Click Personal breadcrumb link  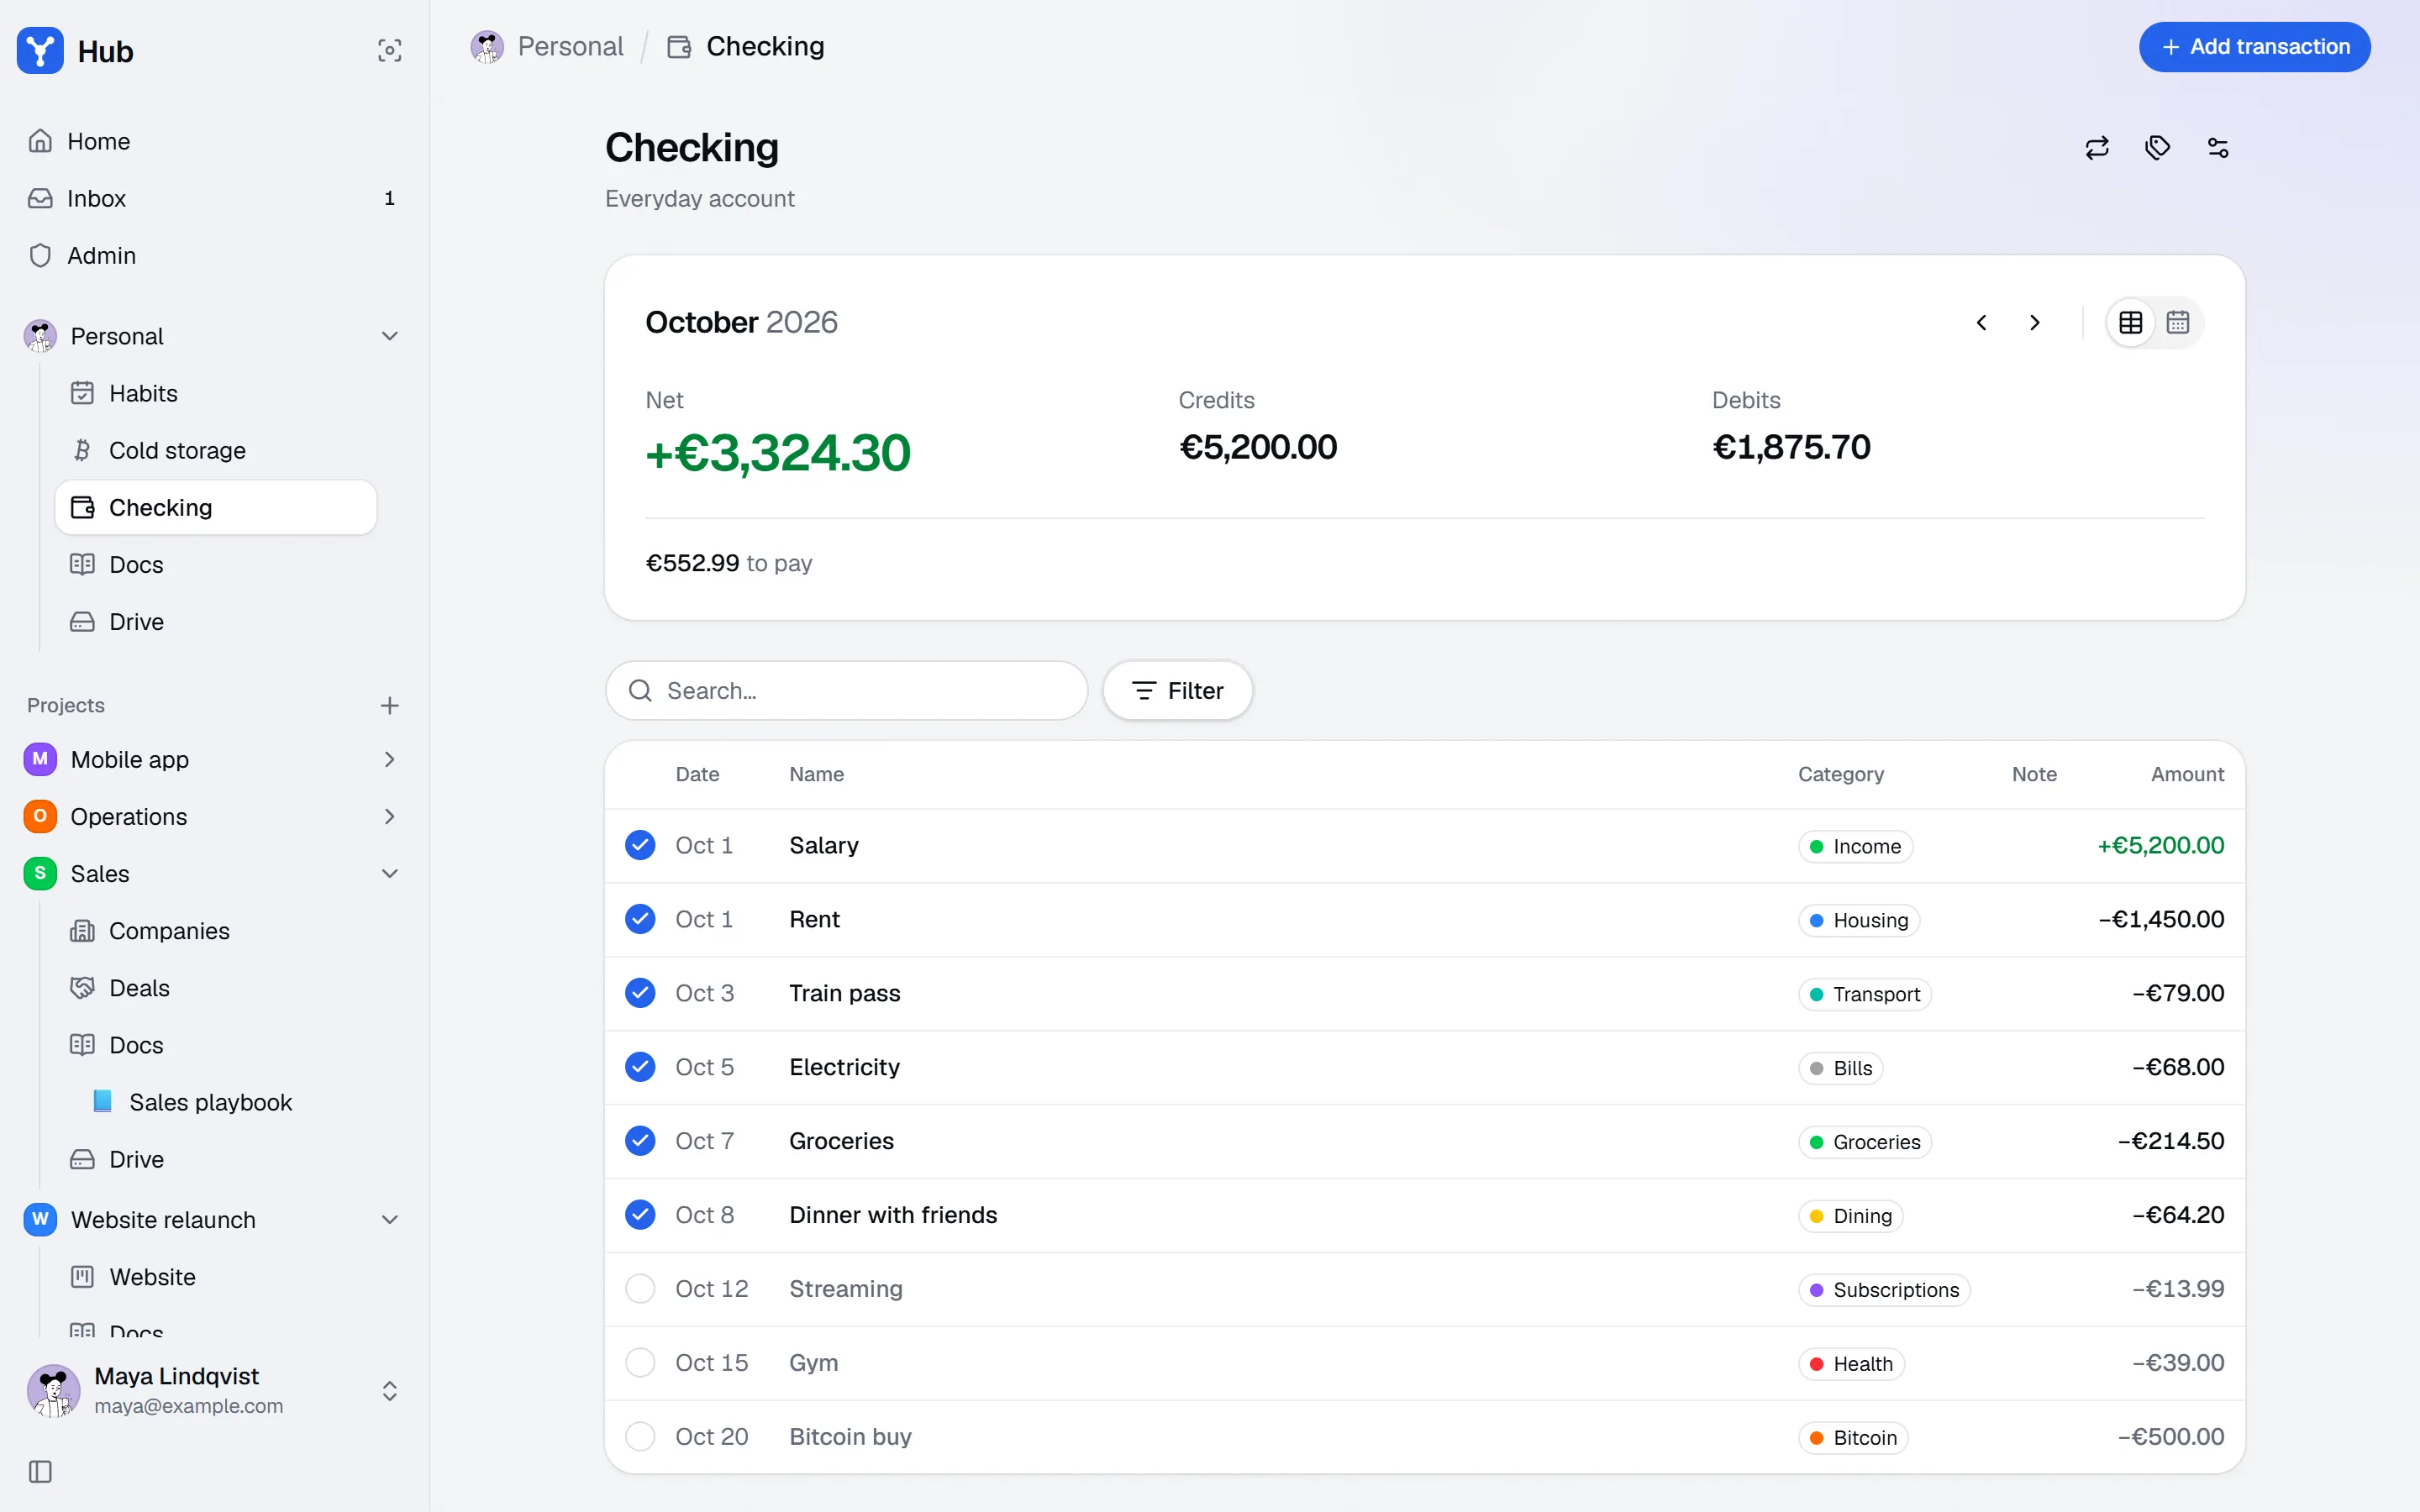[x=570, y=47]
